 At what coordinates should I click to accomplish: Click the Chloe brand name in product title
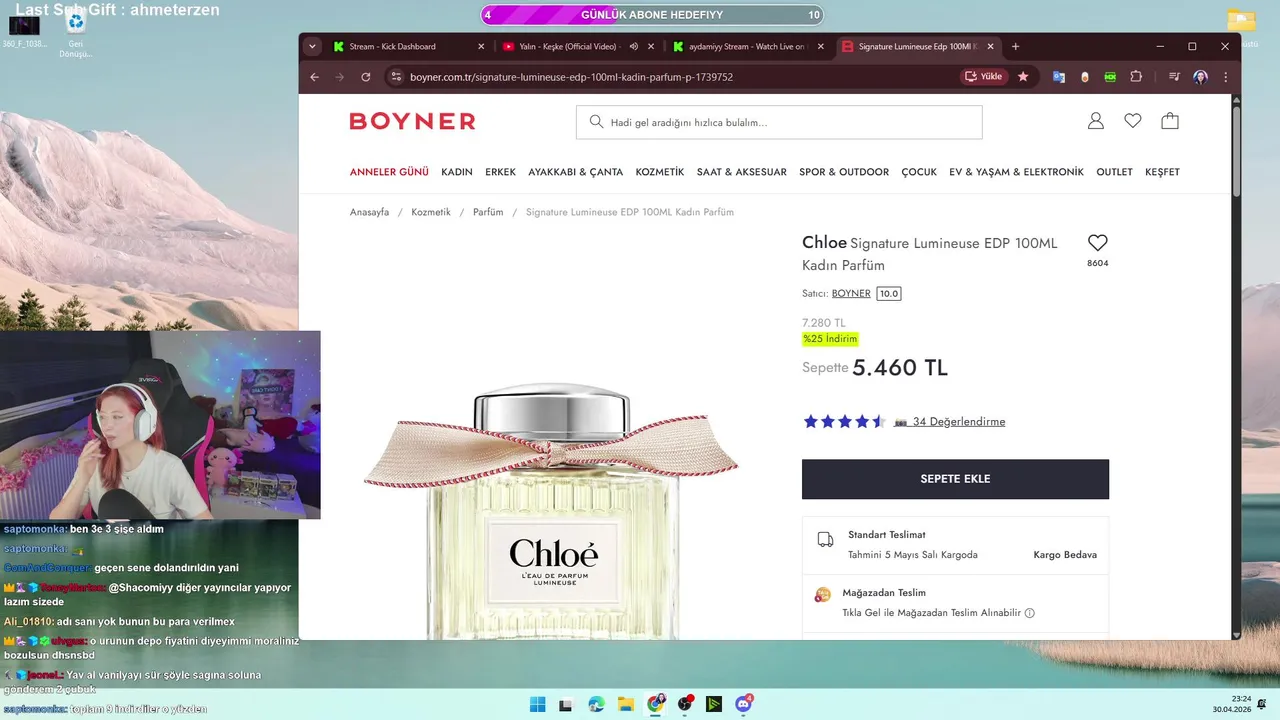(824, 243)
